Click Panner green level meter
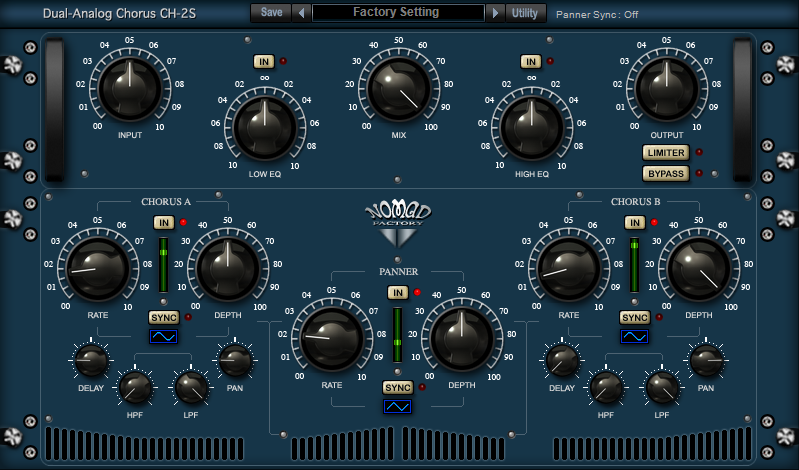Screen dimensions: 799x470 click(x=397, y=335)
